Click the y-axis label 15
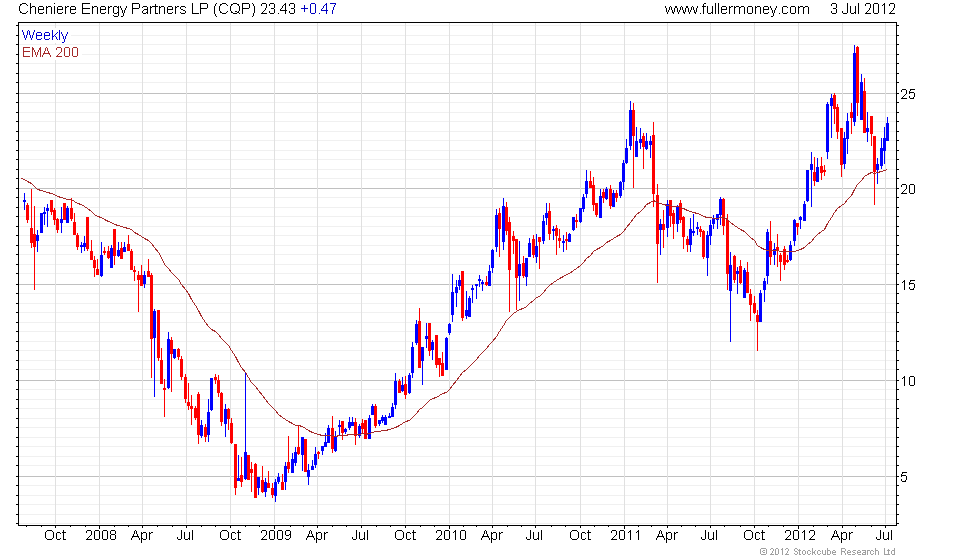 pyautogui.click(x=908, y=285)
